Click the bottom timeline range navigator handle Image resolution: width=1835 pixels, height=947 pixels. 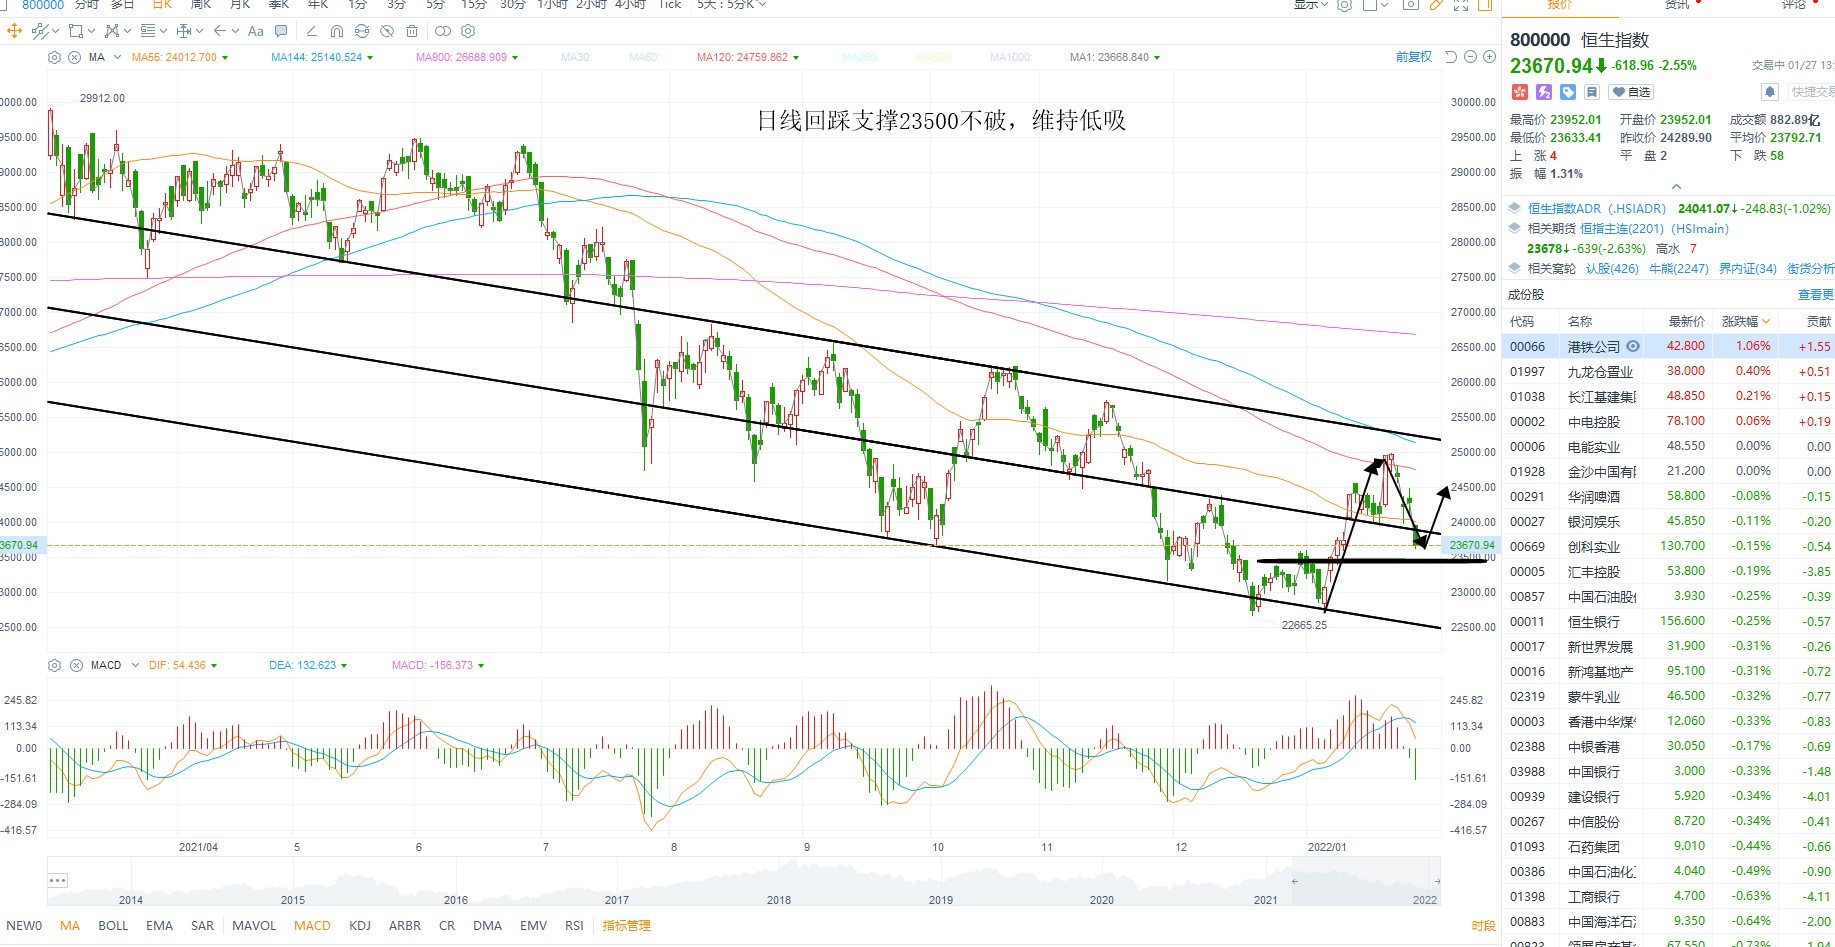point(57,880)
